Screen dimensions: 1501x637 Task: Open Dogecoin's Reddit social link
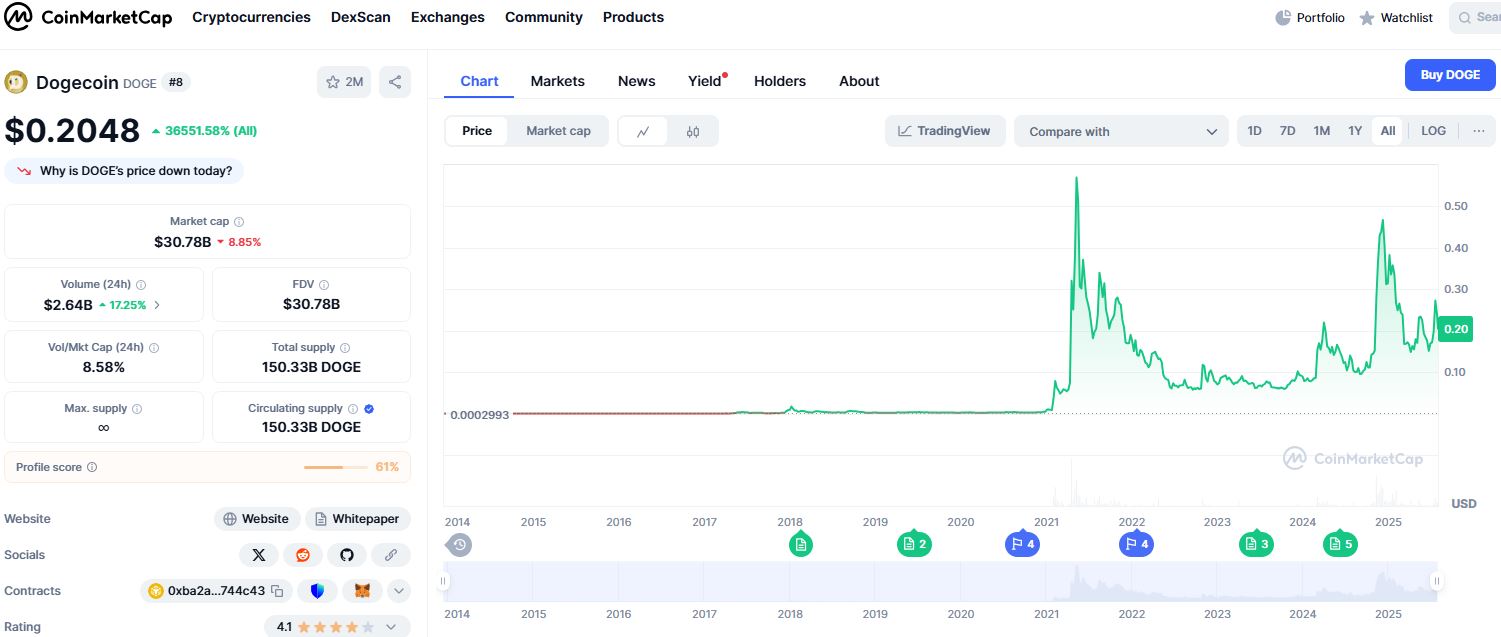point(303,555)
